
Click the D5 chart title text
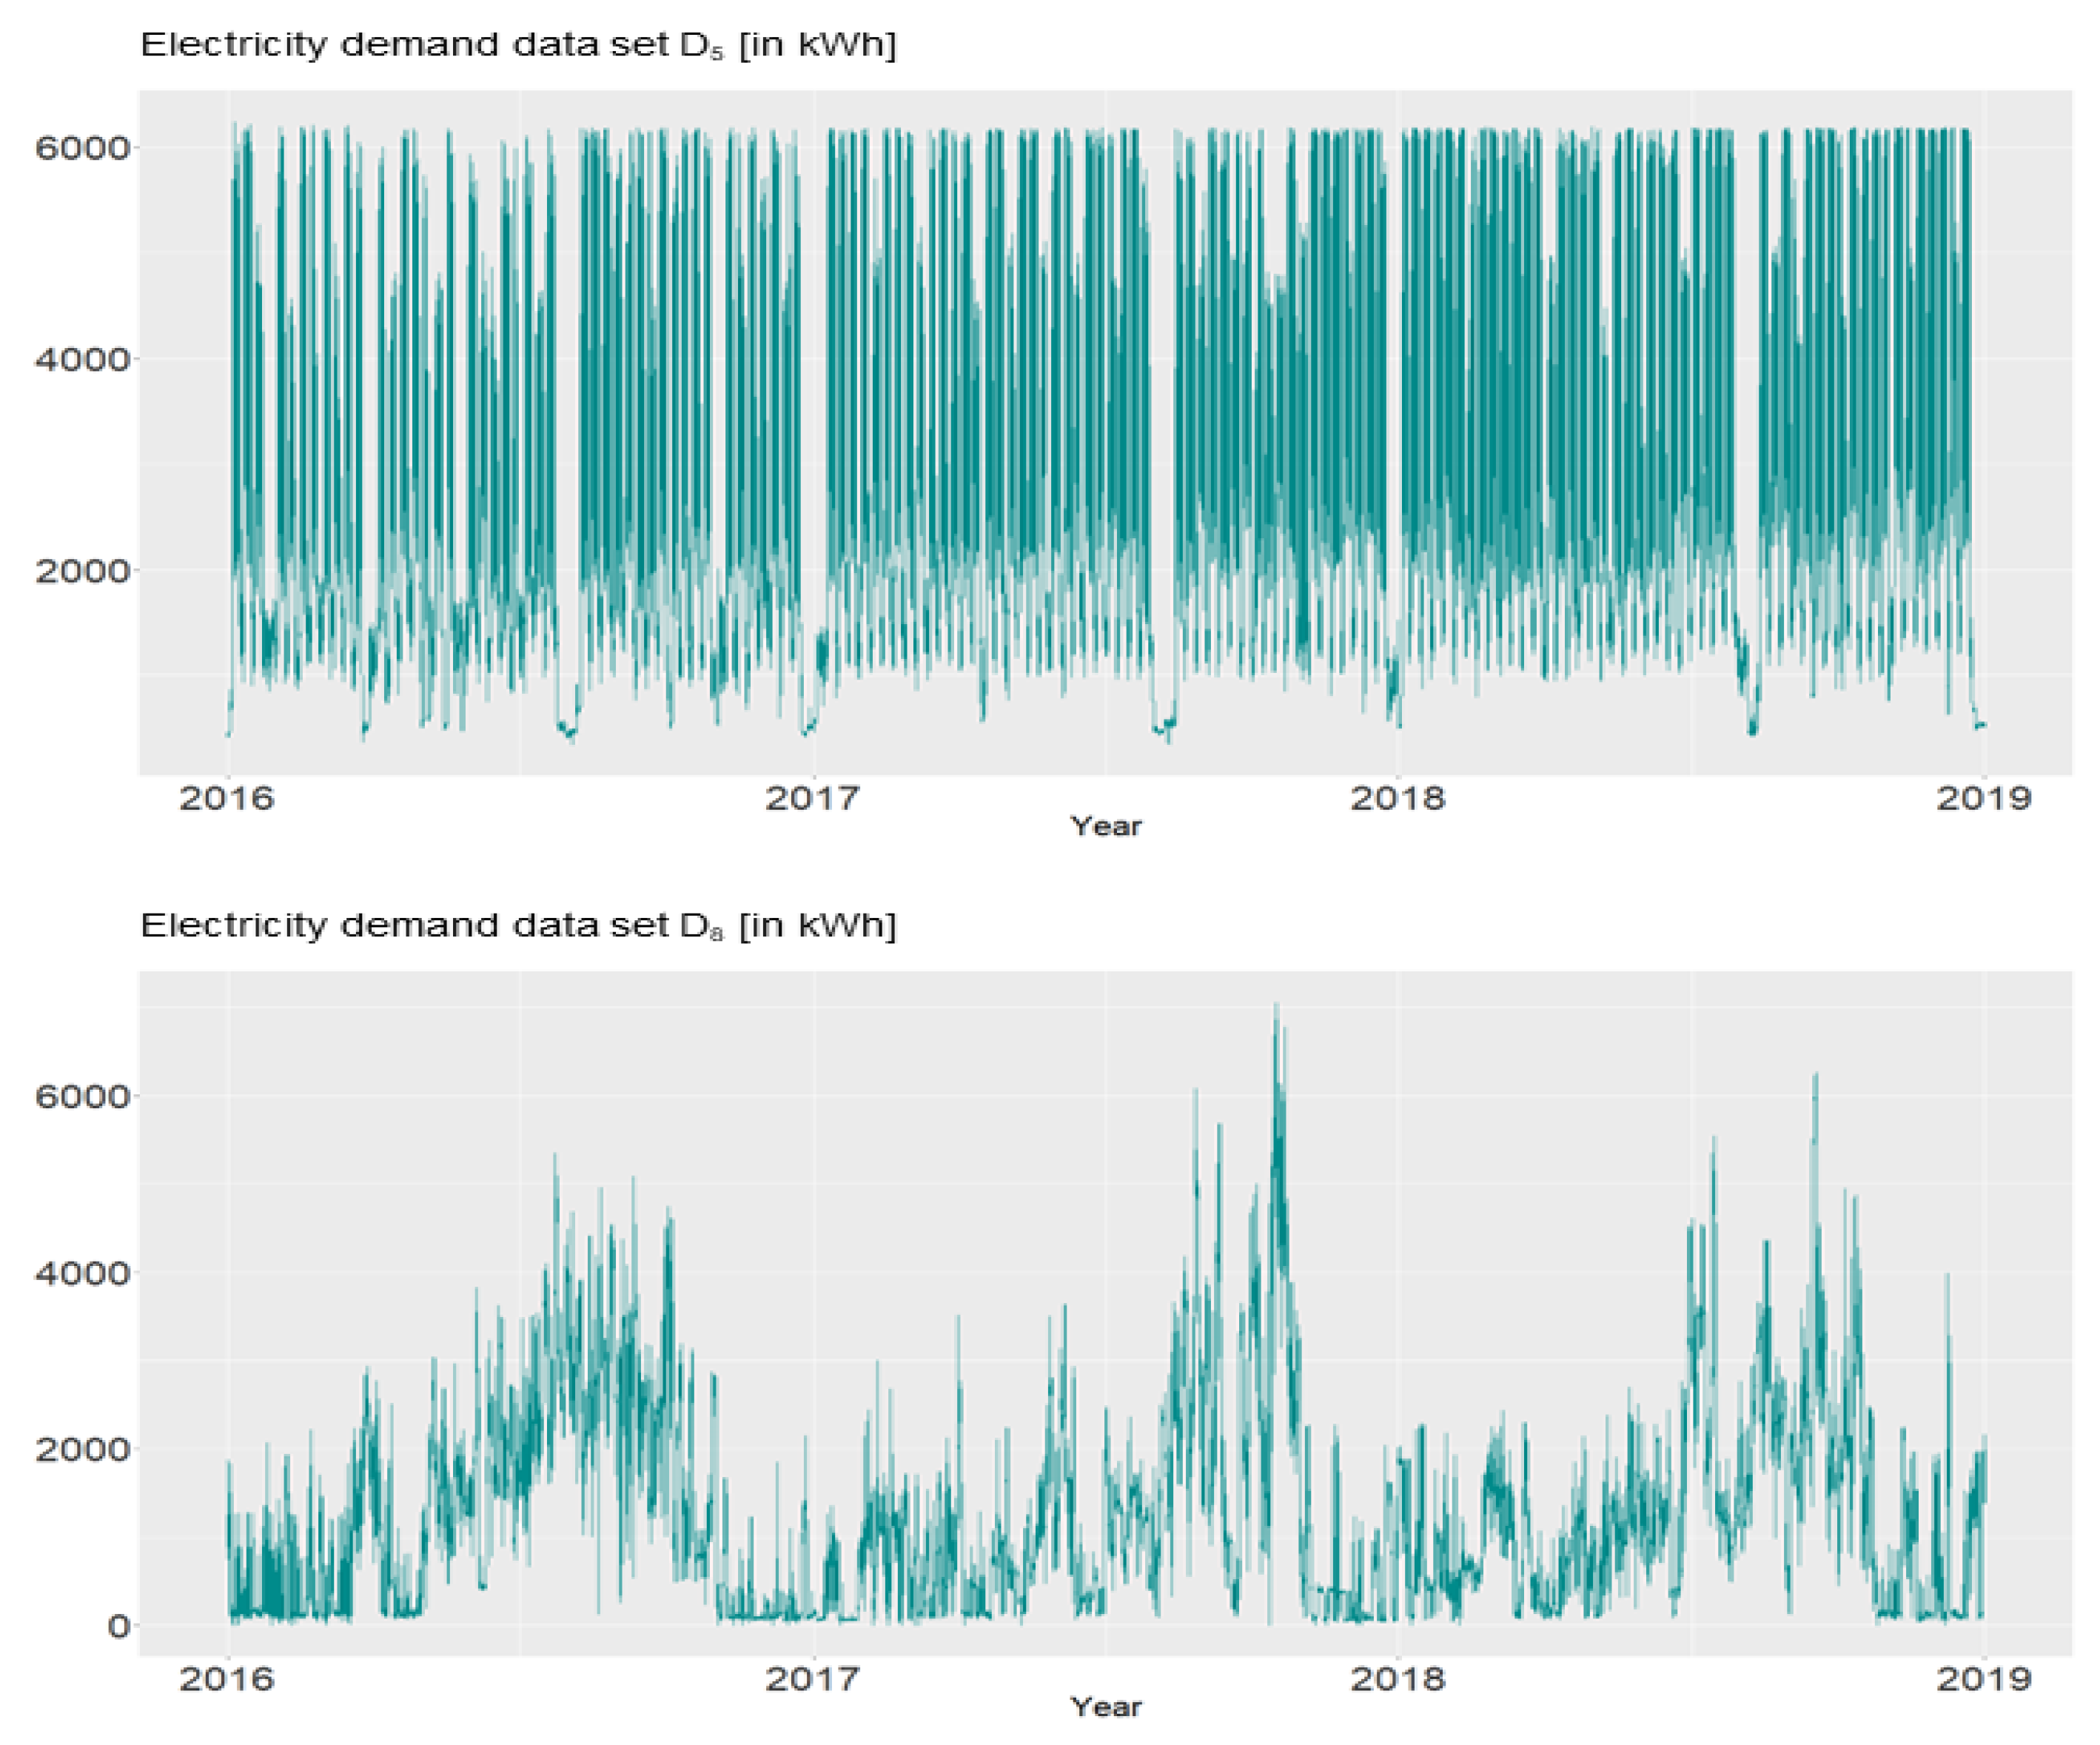(517, 45)
